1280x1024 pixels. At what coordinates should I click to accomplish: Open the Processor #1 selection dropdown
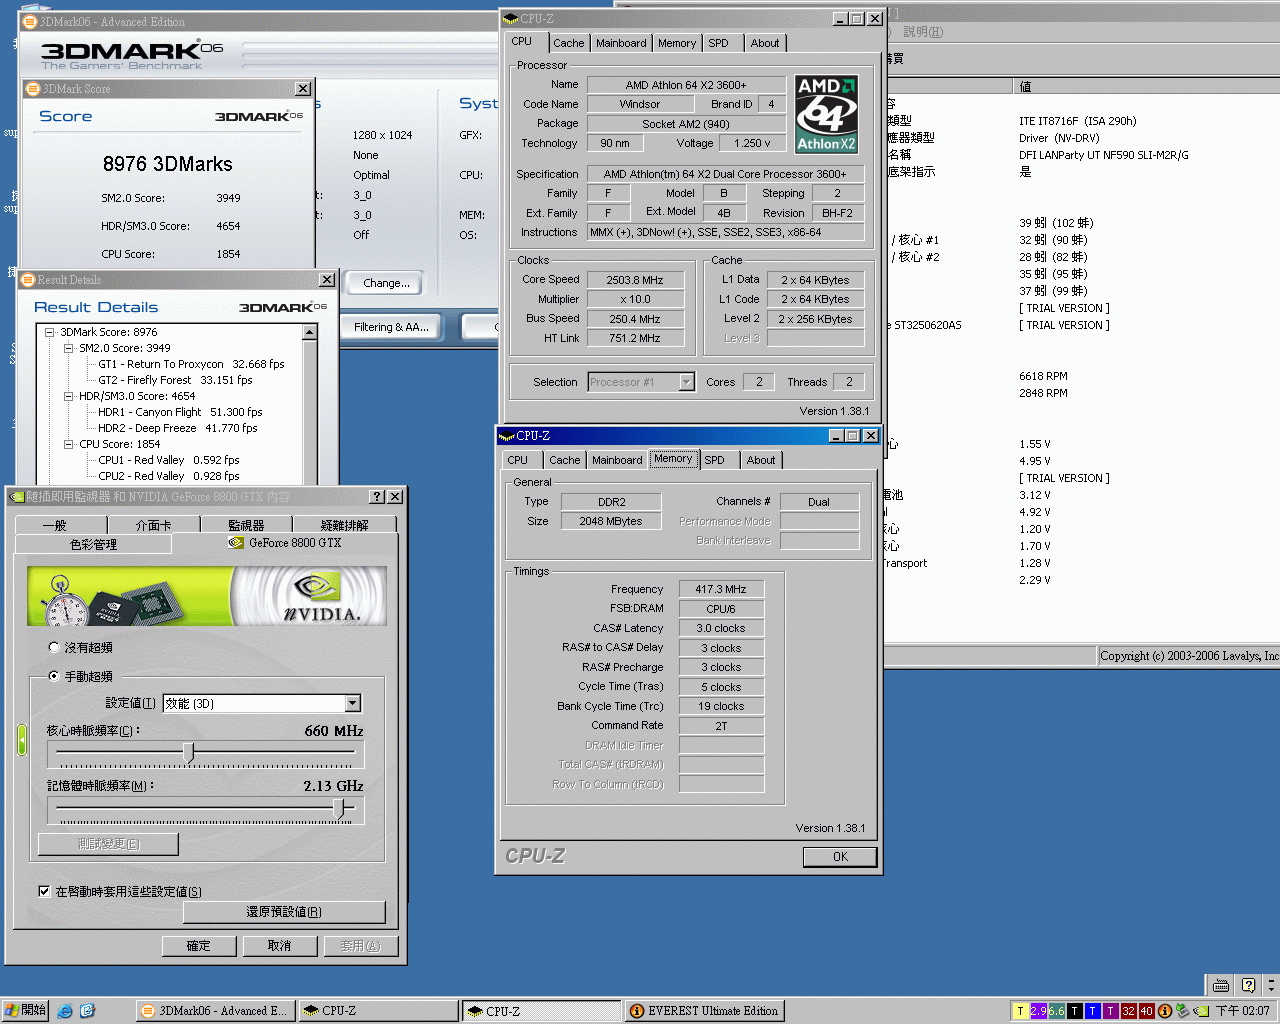tap(686, 382)
